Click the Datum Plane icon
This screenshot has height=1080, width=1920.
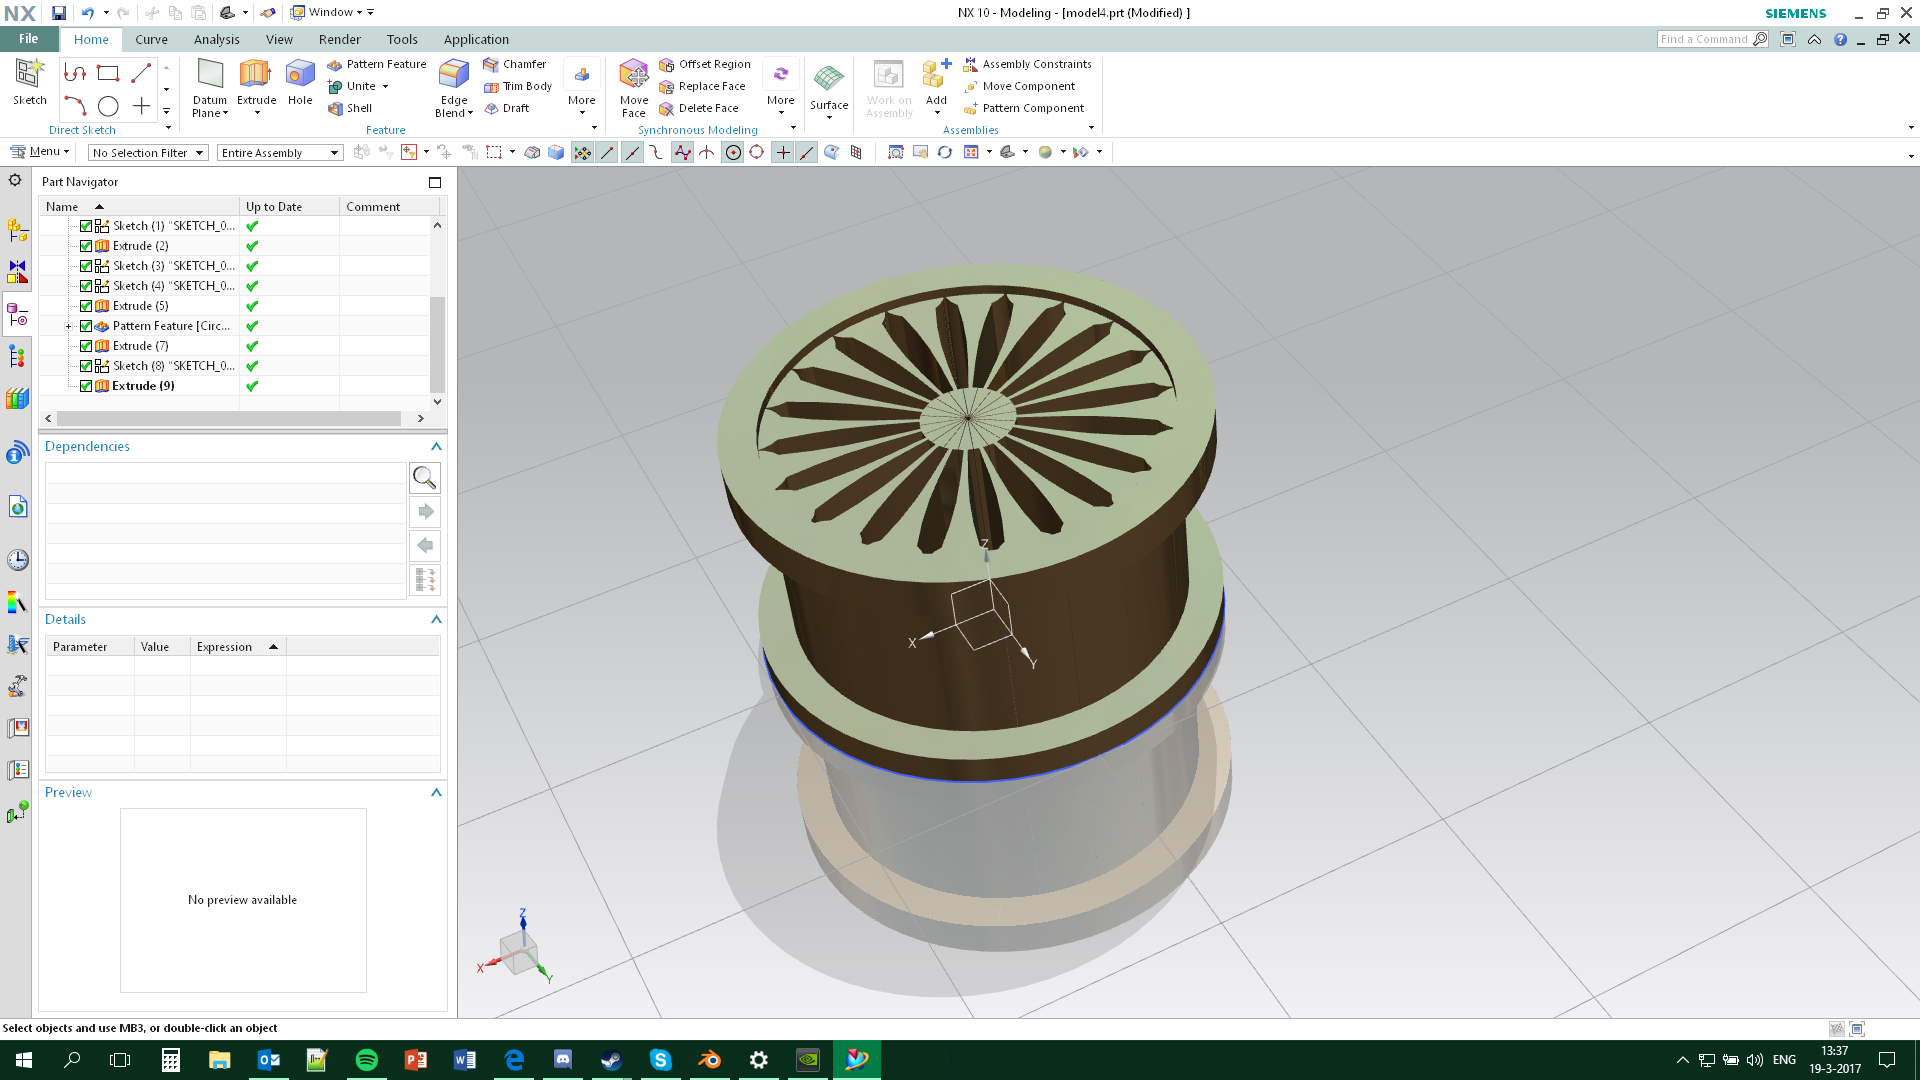210,75
